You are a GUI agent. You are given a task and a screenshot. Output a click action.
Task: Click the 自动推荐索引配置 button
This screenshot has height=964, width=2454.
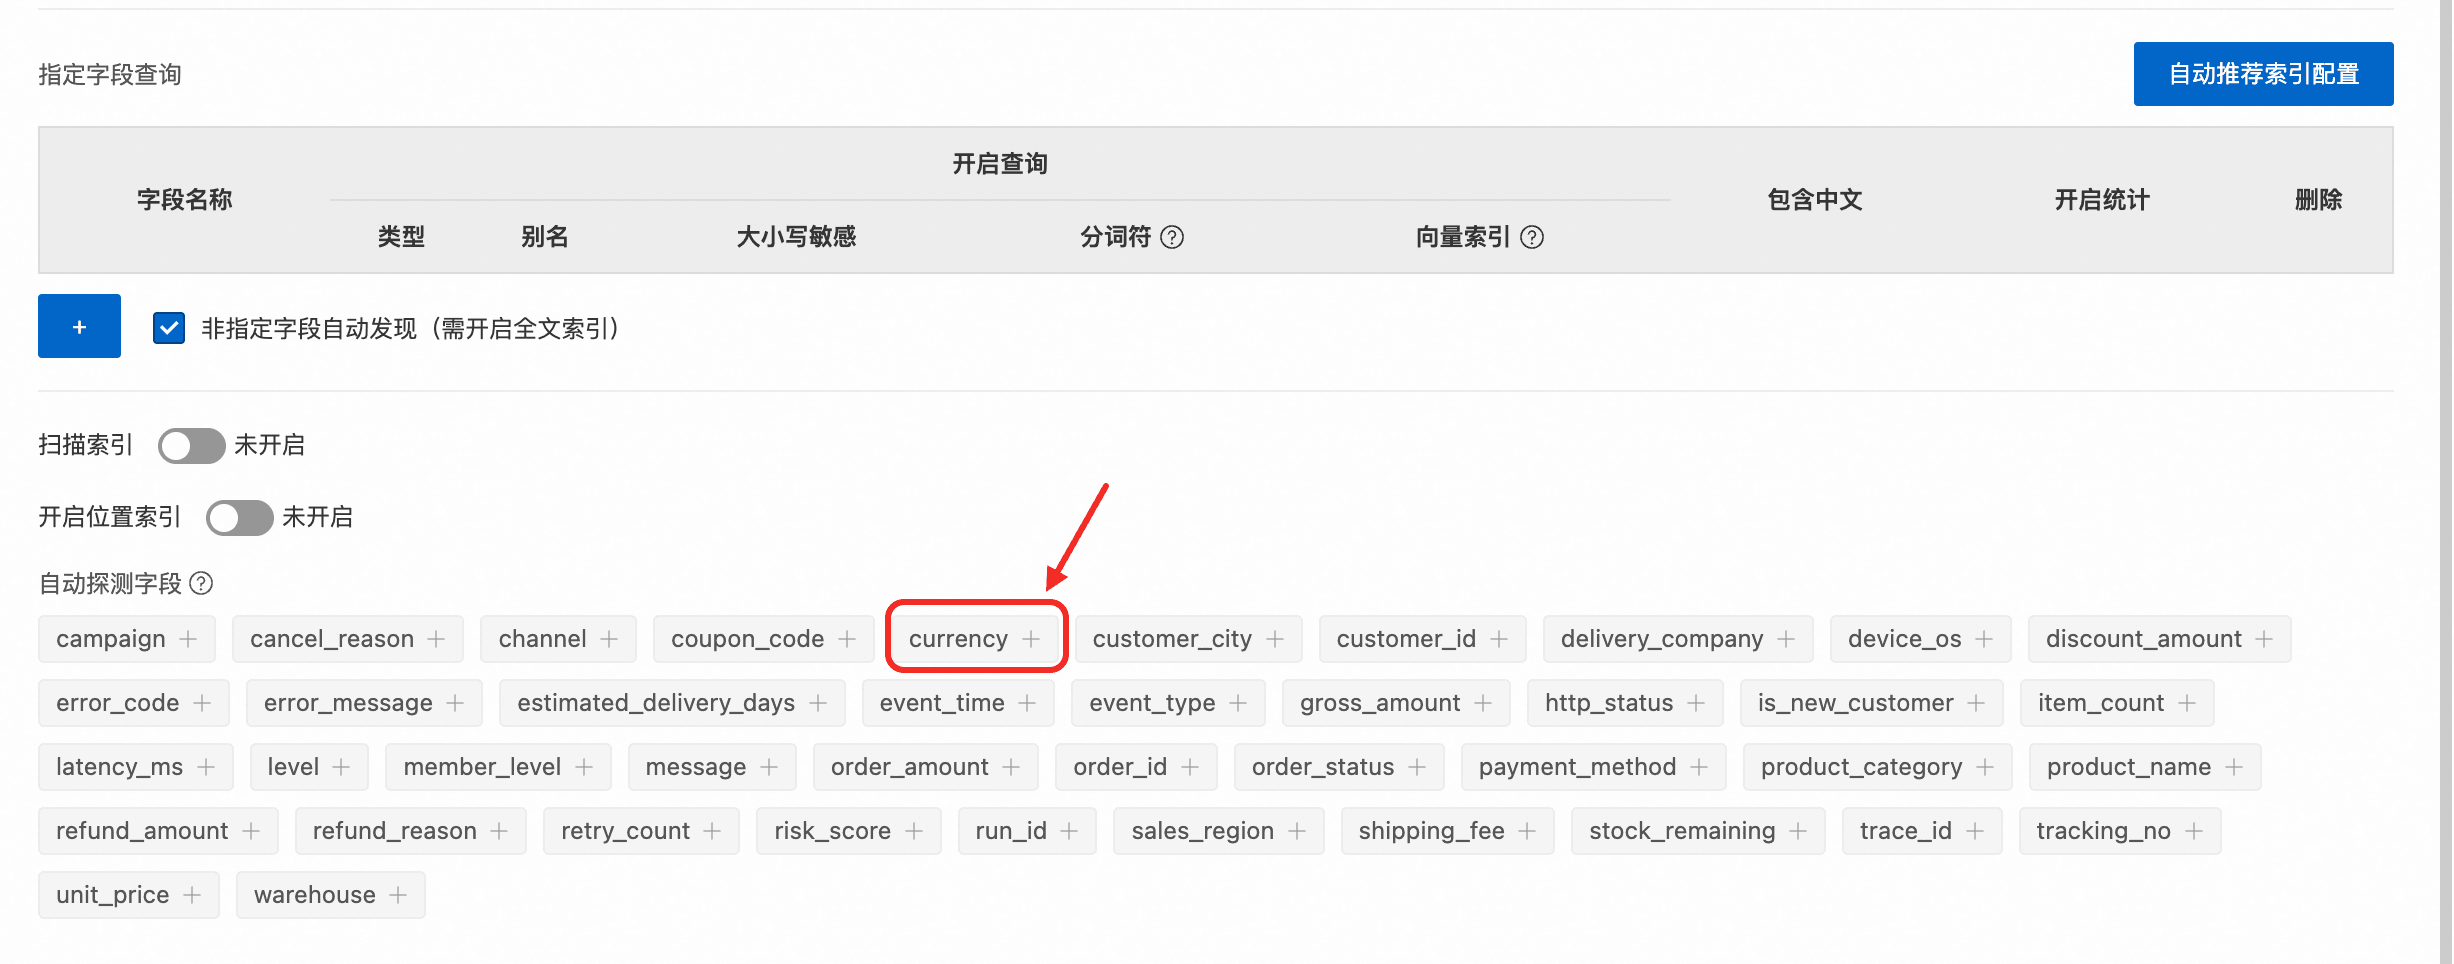click(2263, 74)
